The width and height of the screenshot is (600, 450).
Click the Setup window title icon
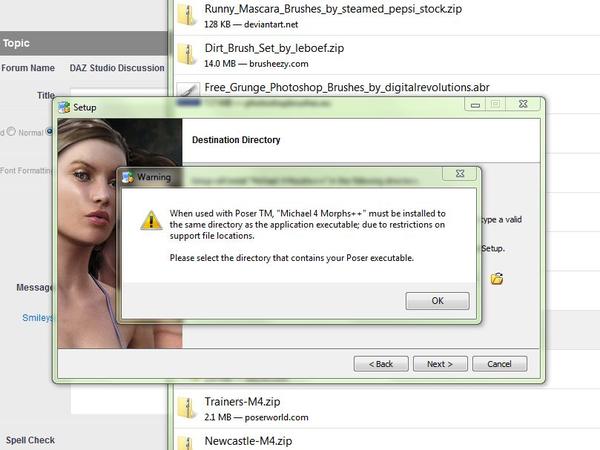[x=64, y=108]
